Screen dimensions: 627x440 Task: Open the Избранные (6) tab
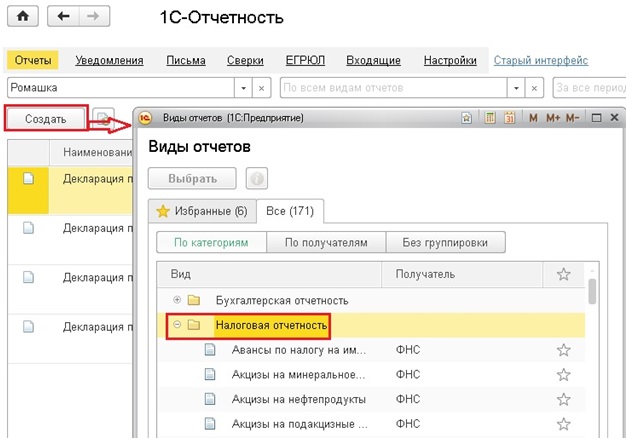pos(202,211)
